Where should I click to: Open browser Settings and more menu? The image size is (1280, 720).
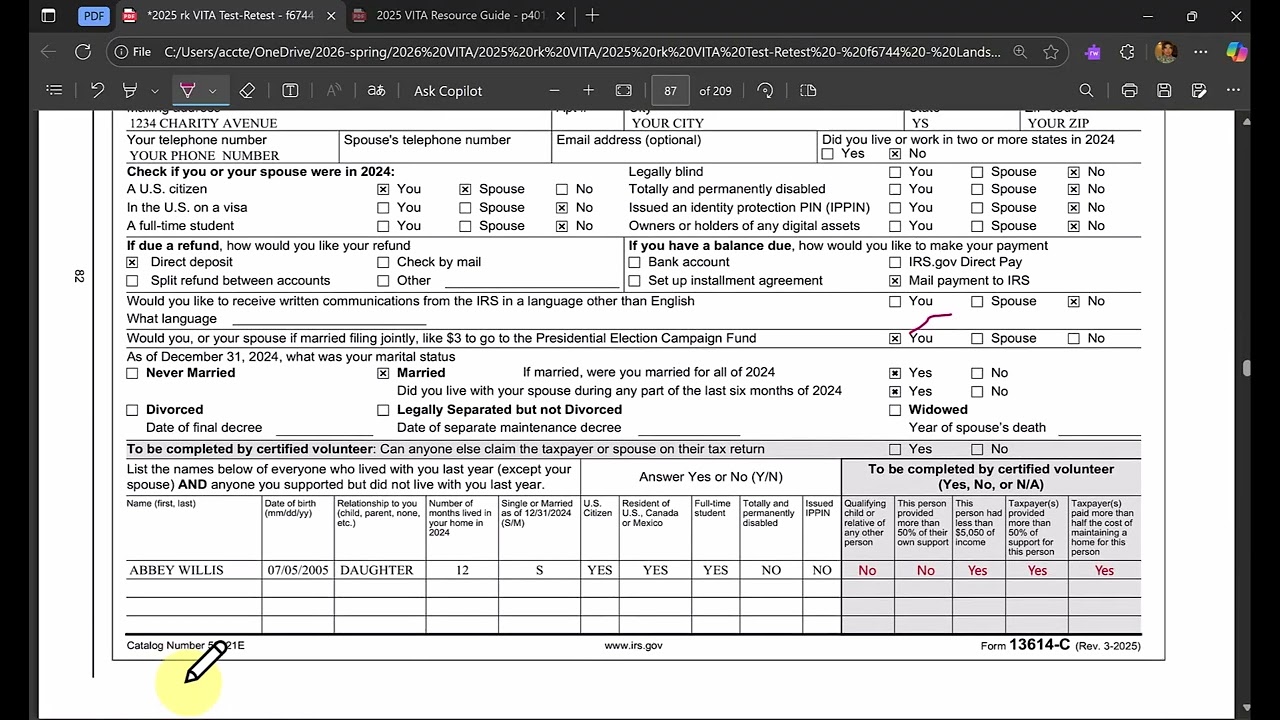pyautogui.click(x=1202, y=52)
